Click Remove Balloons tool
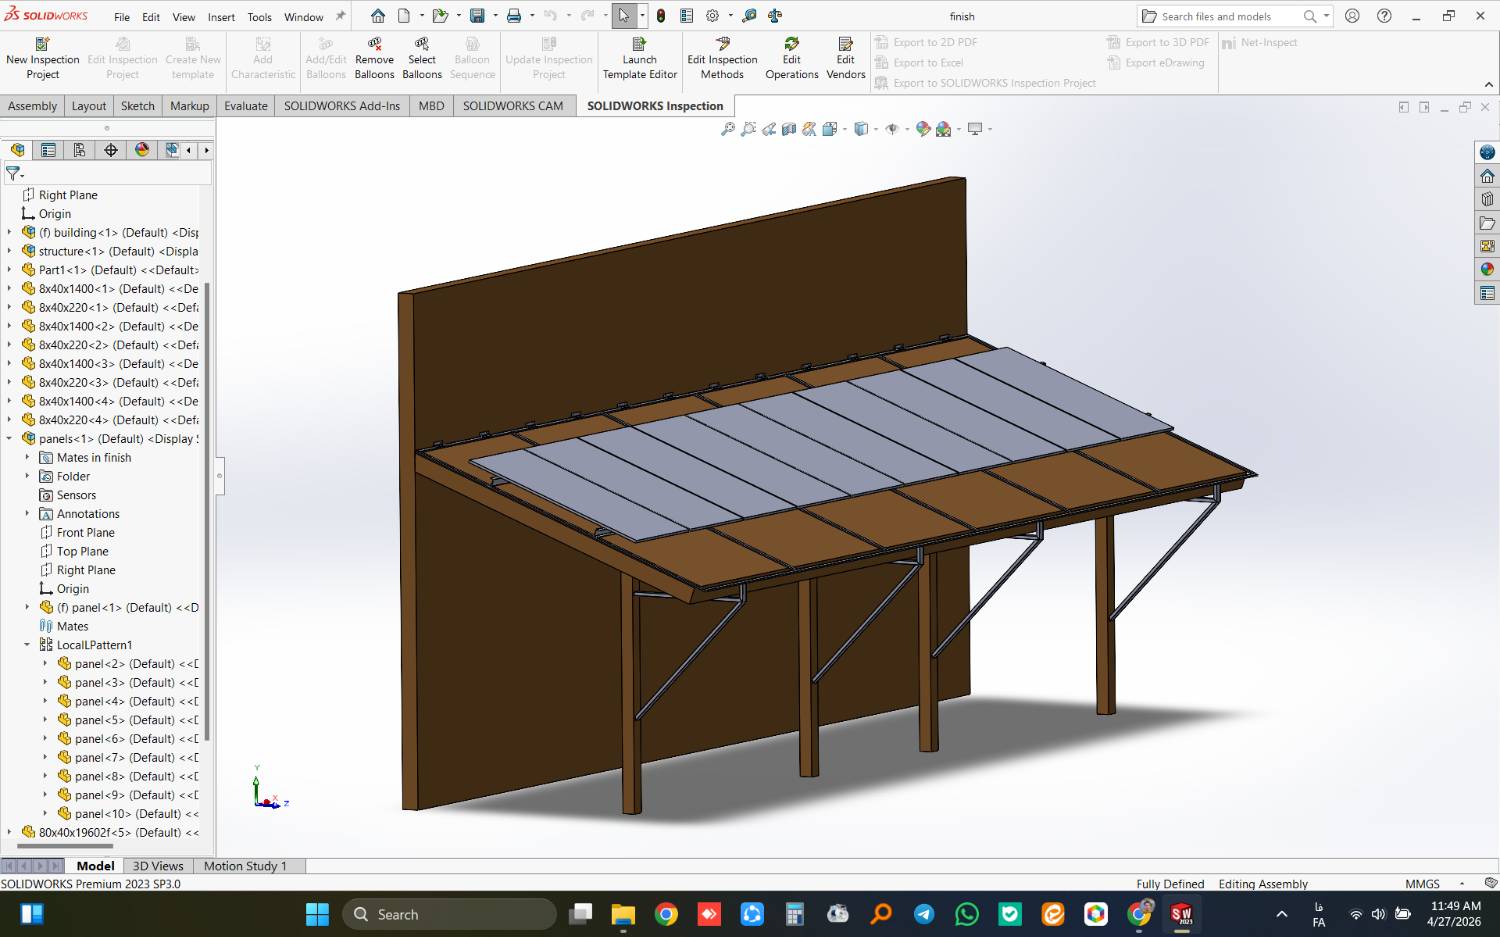The image size is (1500, 937). 374,59
